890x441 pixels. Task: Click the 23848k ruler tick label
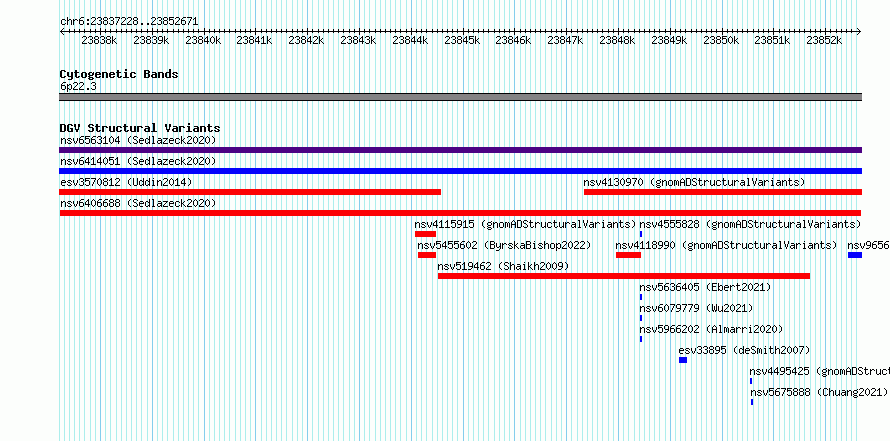[x=618, y=40]
